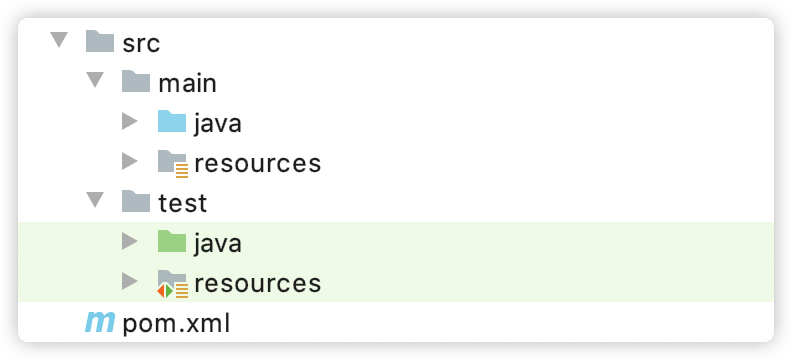Click the main directory folder icon

pos(136,81)
